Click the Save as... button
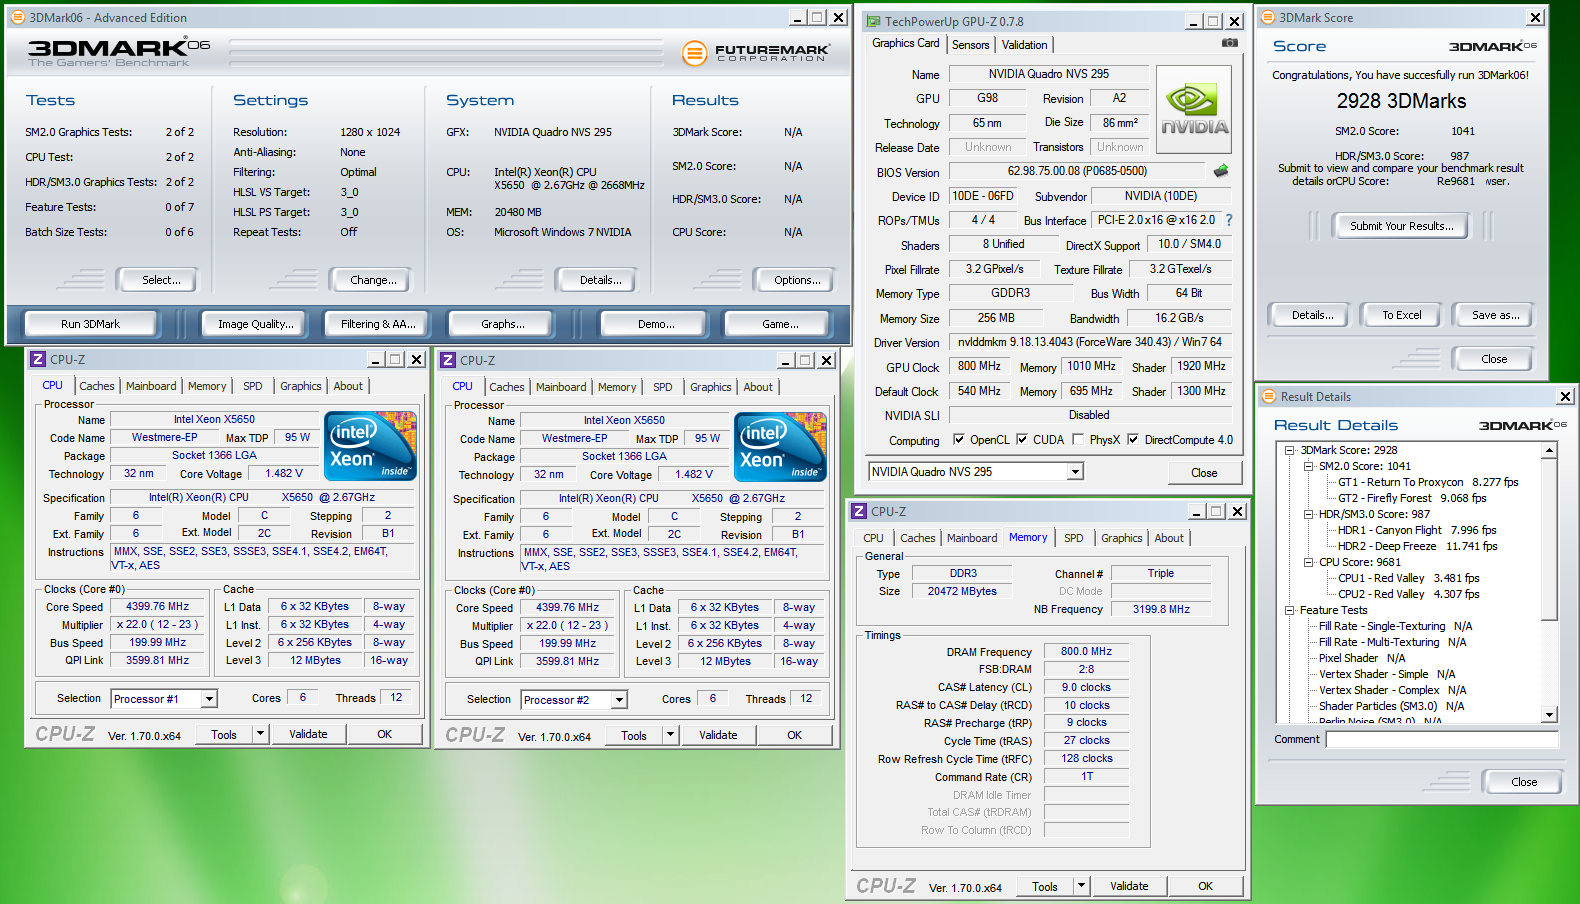Screen dimensions: 1580x904 pyautogui.click(x=1495, y=315)
